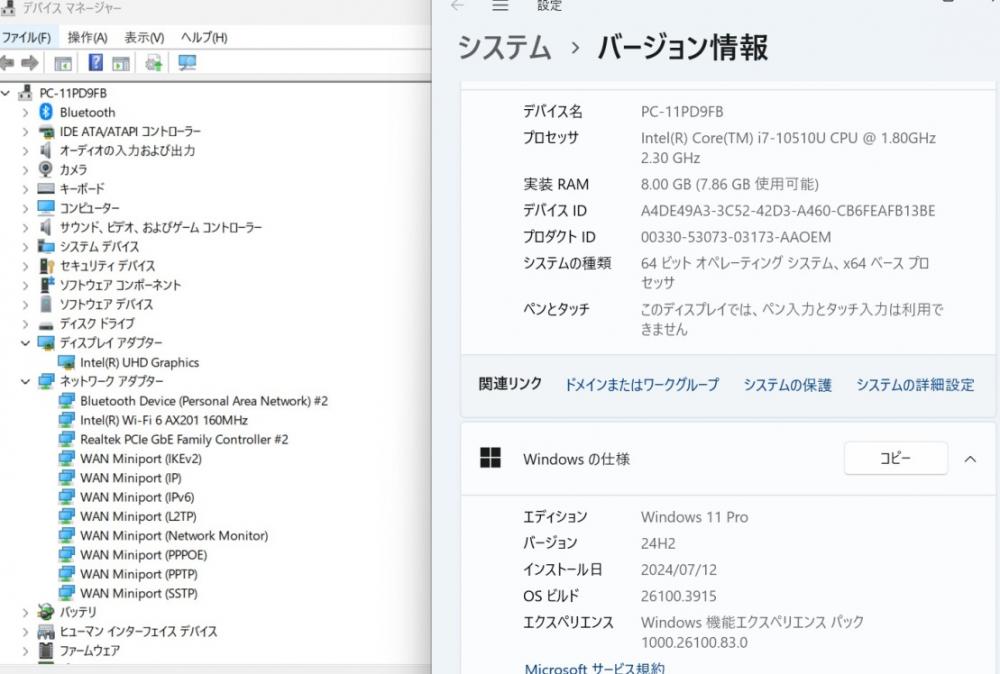Screen dimensions: 1000x674
Task: Click the disk drives (ディスク ドライブ) icon
Action: pos(46,324)
